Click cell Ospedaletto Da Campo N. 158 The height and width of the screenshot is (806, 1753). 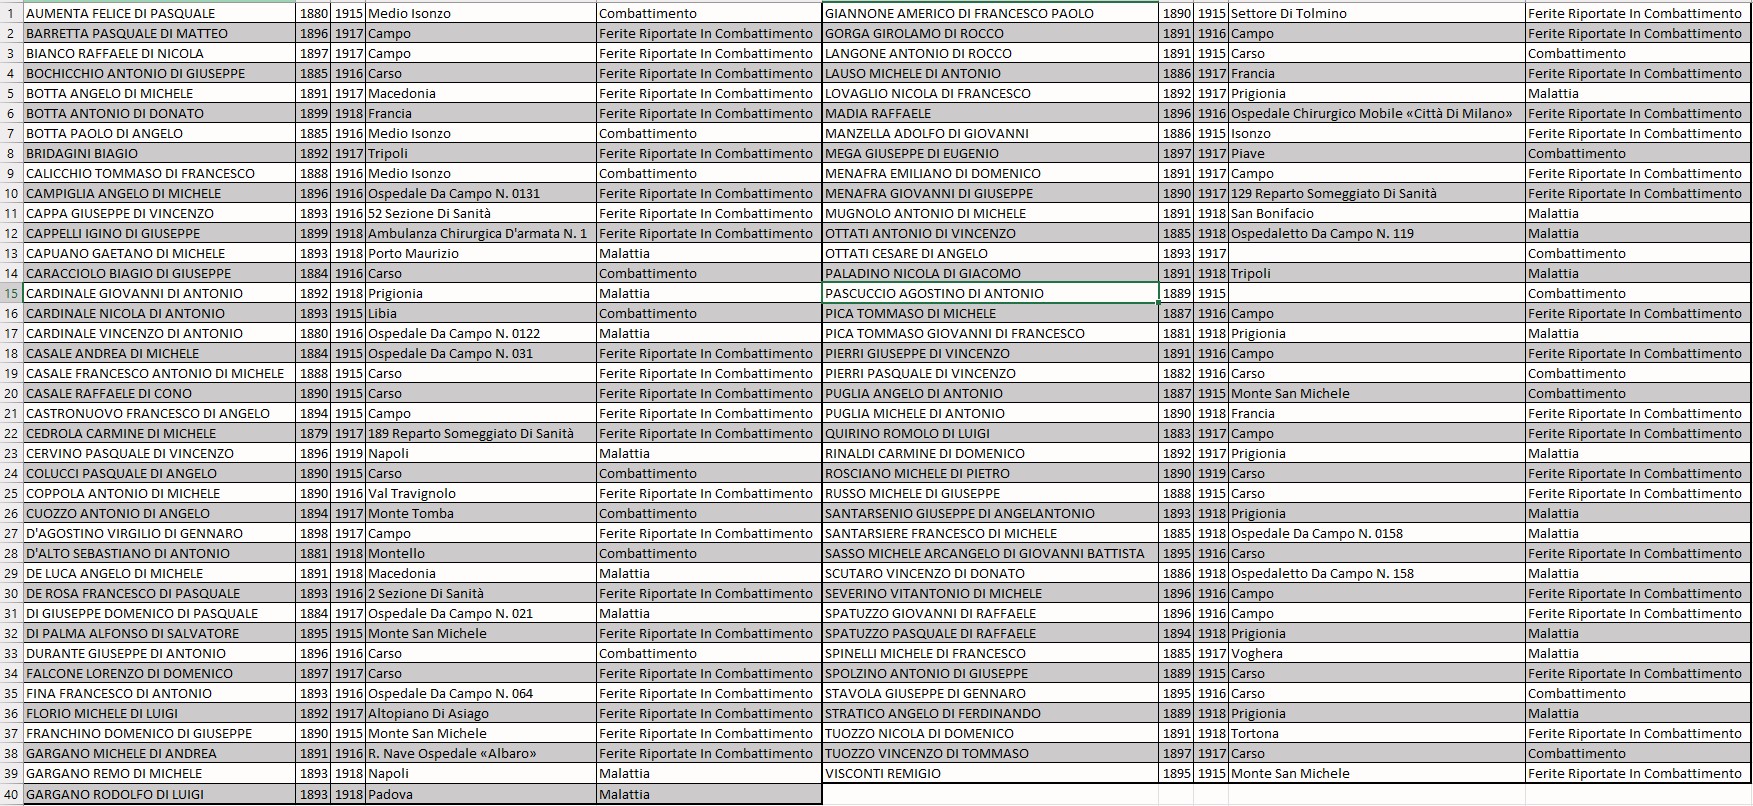[1377, 573]
